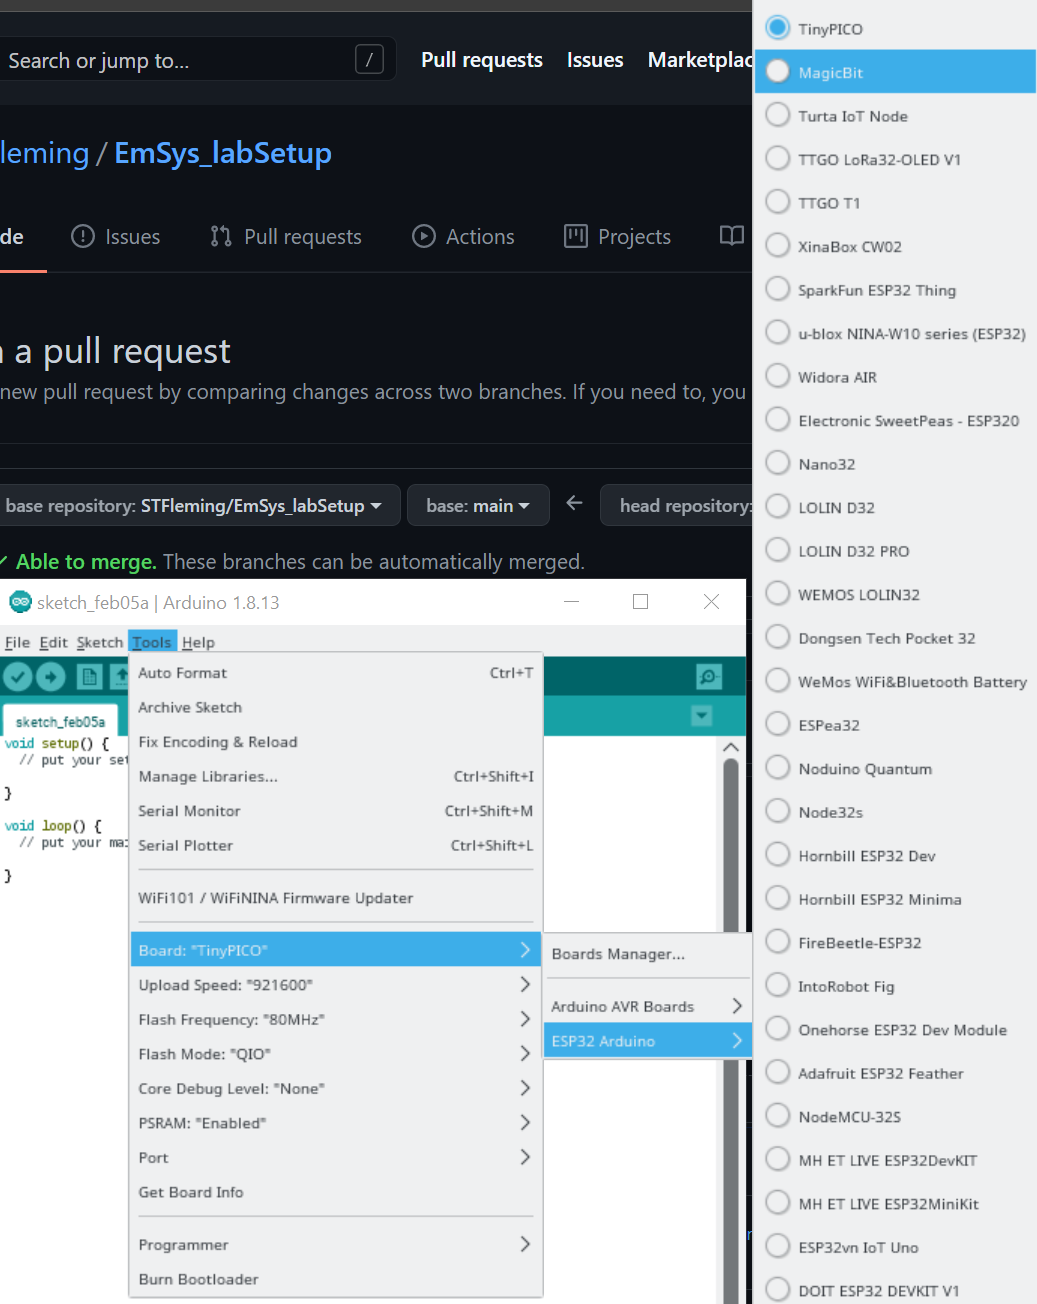Image resolution: width=1037 pixels, height=1304 pixels.
Task: Expand the Port submenu
Action: tap(336, 1157)
